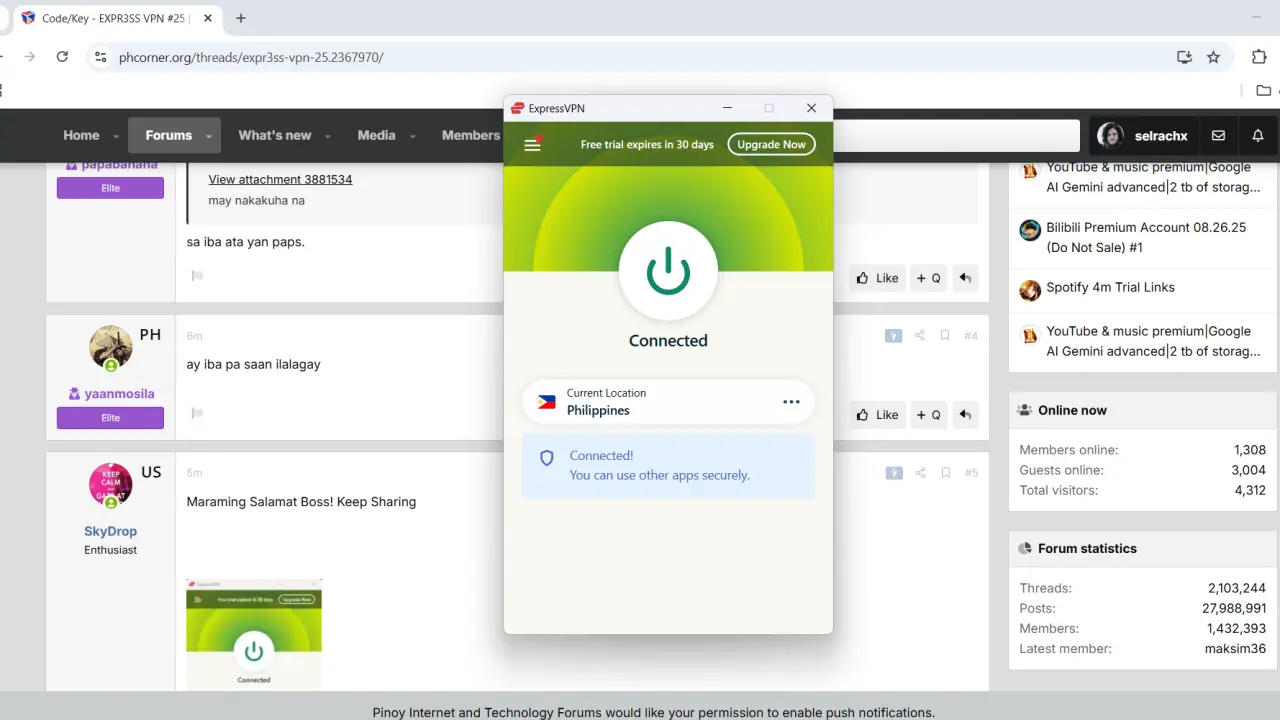The image size is (1280, 720).
Task: Expand the Home dropdown arrow
Action: pos(116,136)
